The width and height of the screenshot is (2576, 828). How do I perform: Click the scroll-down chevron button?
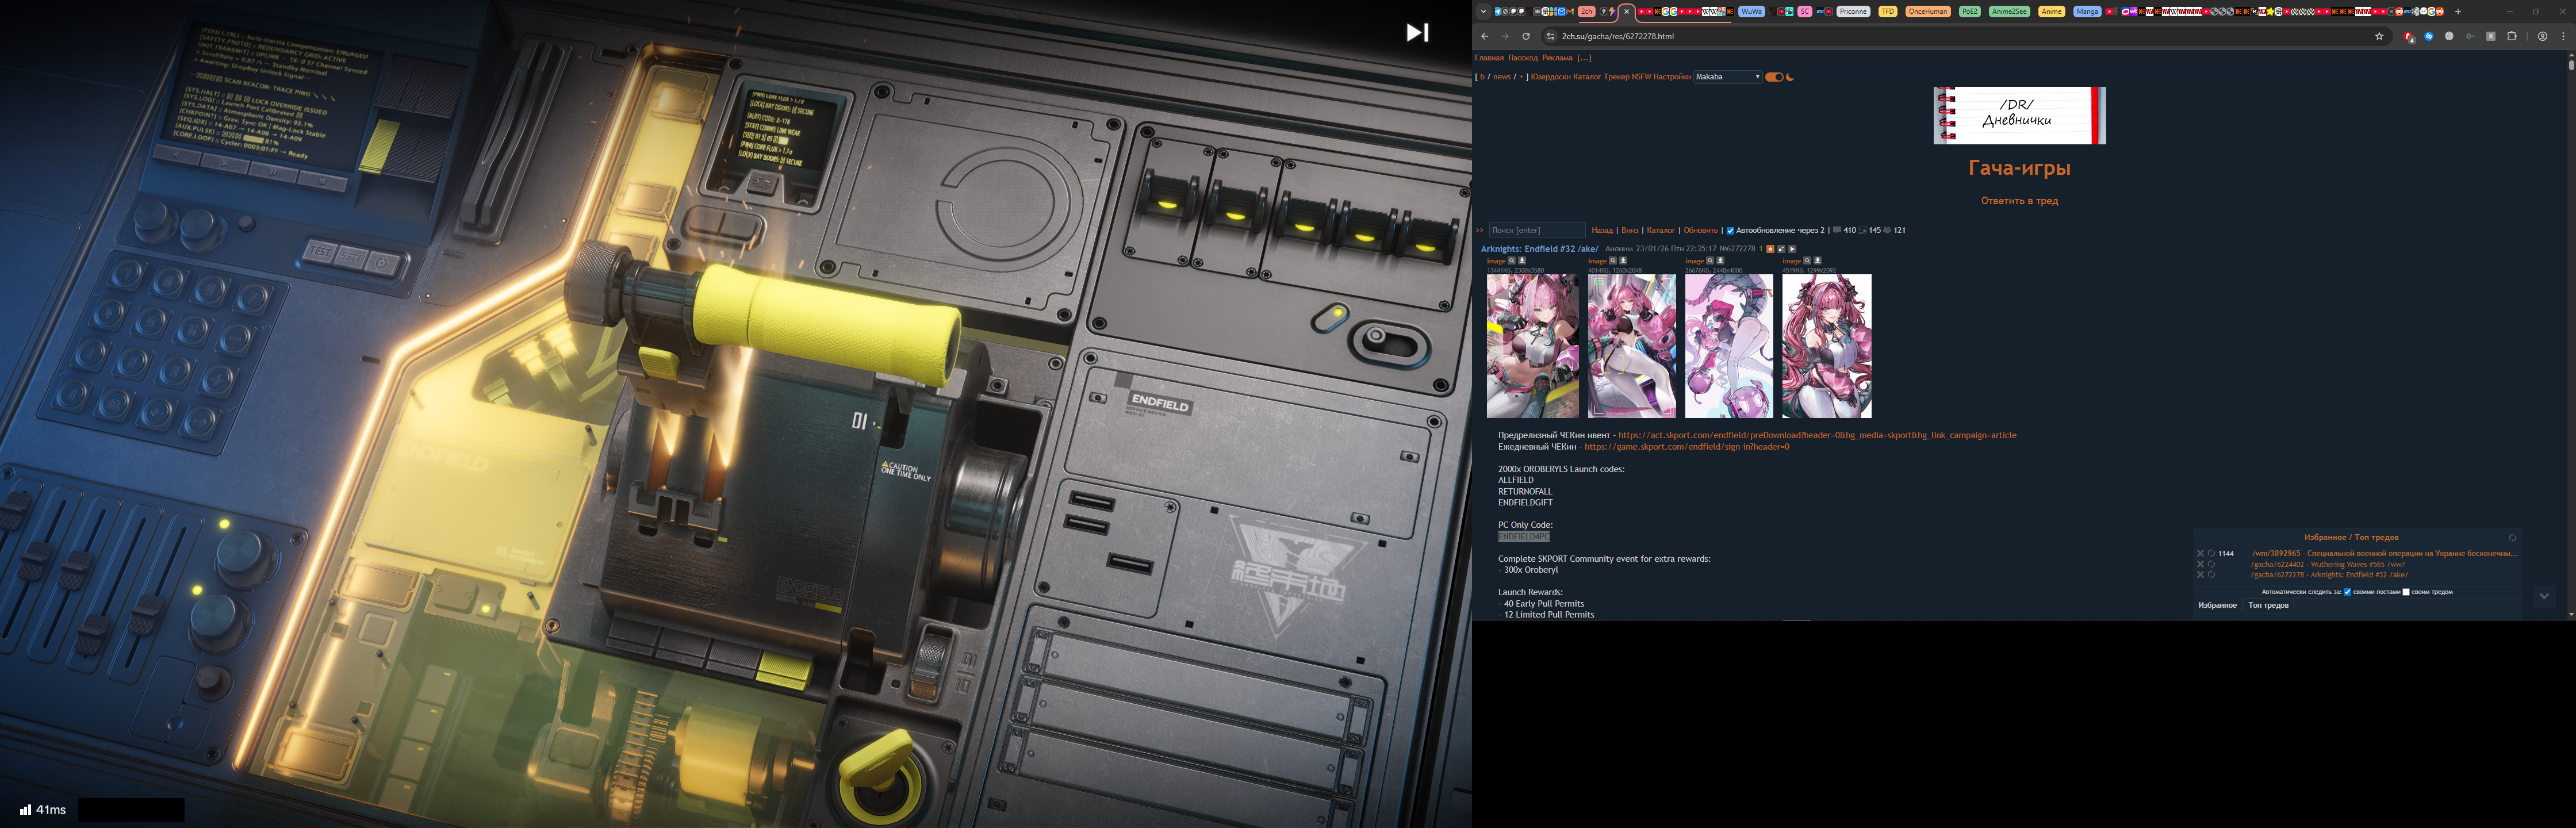[x=2544, y=596]
